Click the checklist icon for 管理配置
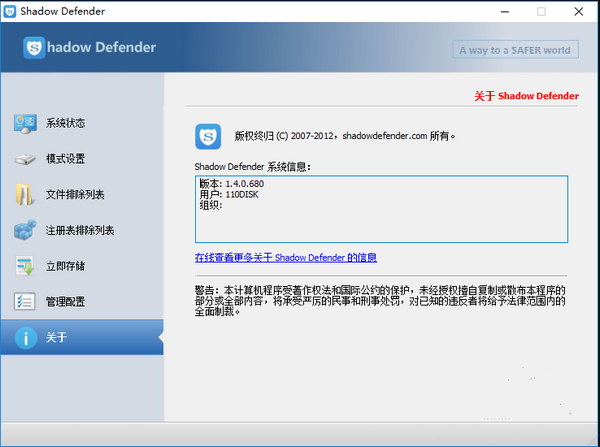Image resolution: width=600 pixels, height=447 pixels. click(25, 301)
